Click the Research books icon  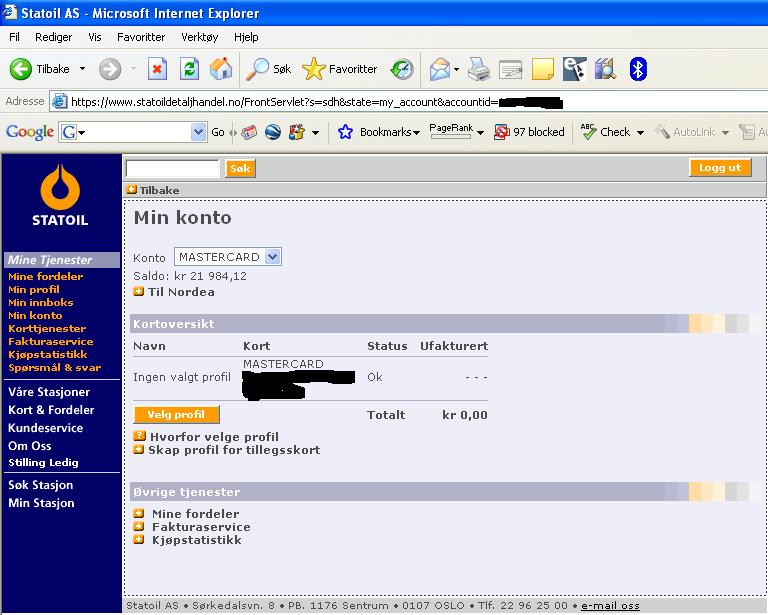pos(605,69)
